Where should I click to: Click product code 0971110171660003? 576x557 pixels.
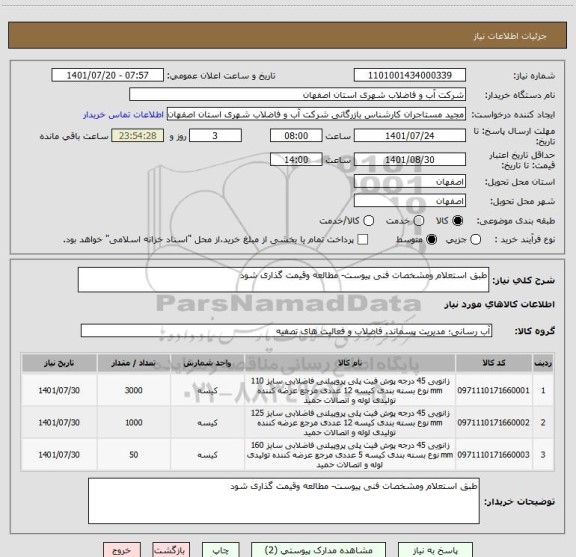(x=493, y=454)
